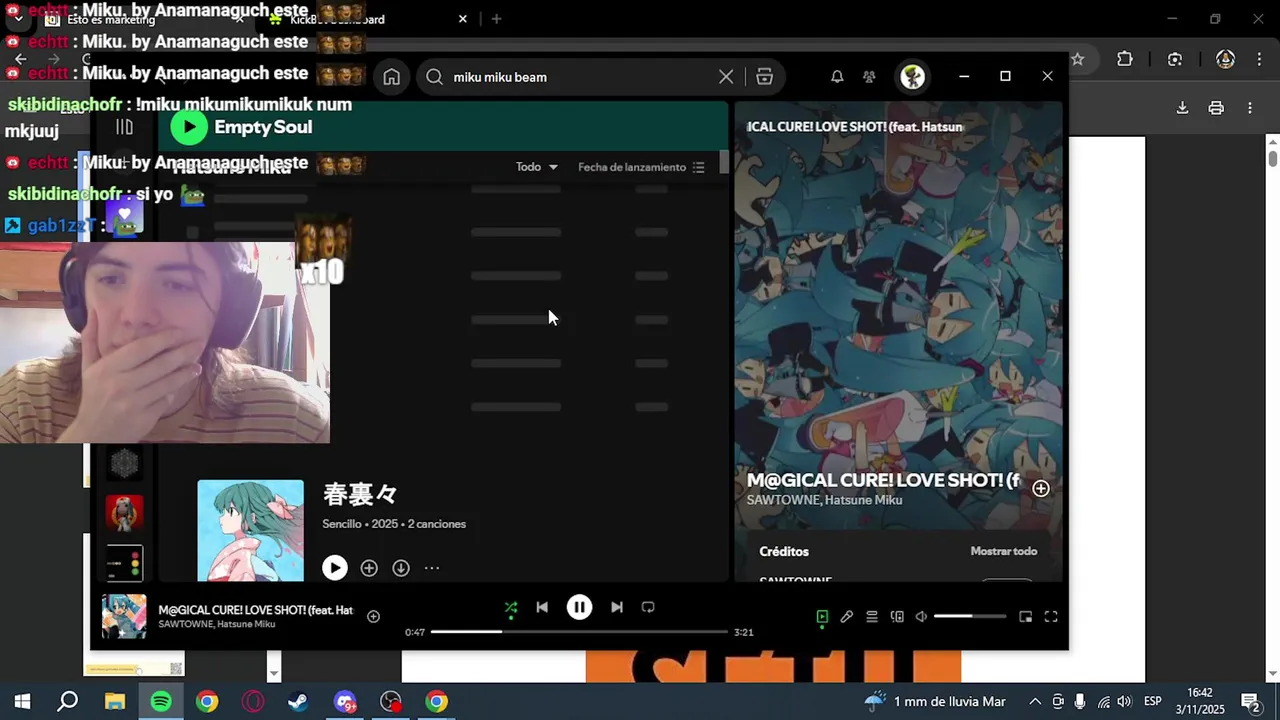Open more actions in Chrome PDF toolbar
1280x720 pixels.
point(1250,108)
